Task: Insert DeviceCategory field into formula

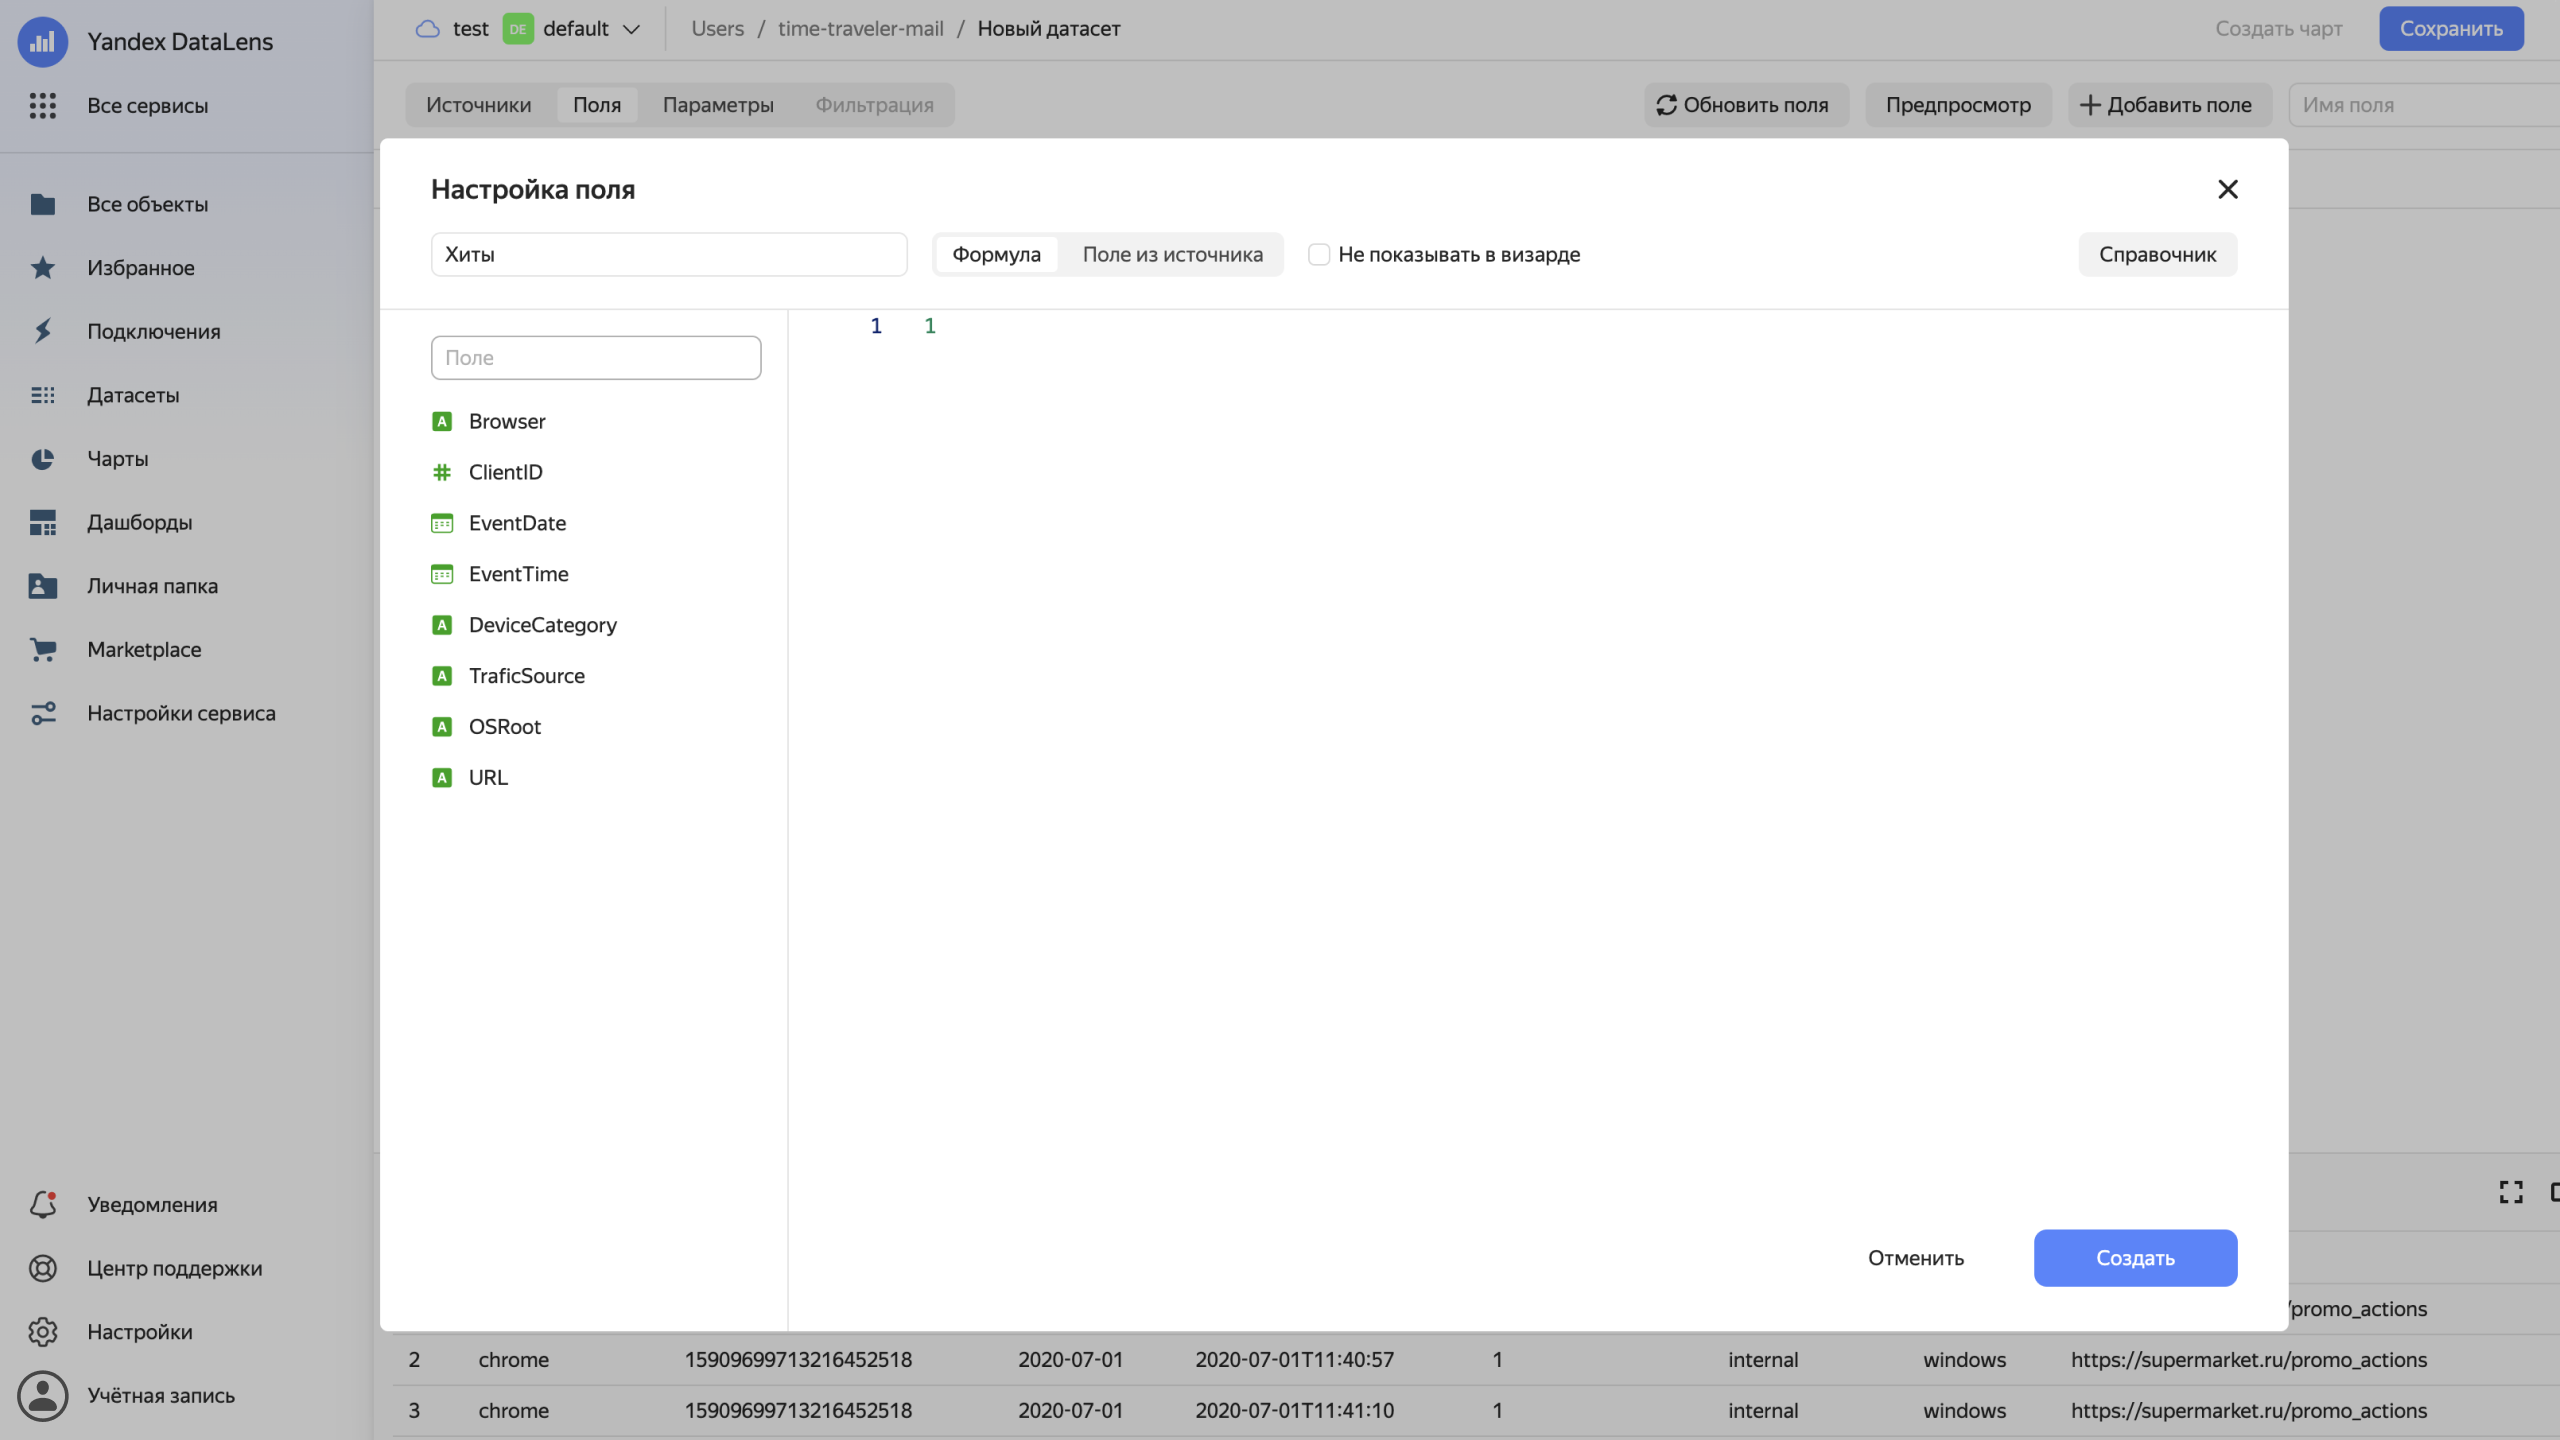Action: (x=542, y=625)
